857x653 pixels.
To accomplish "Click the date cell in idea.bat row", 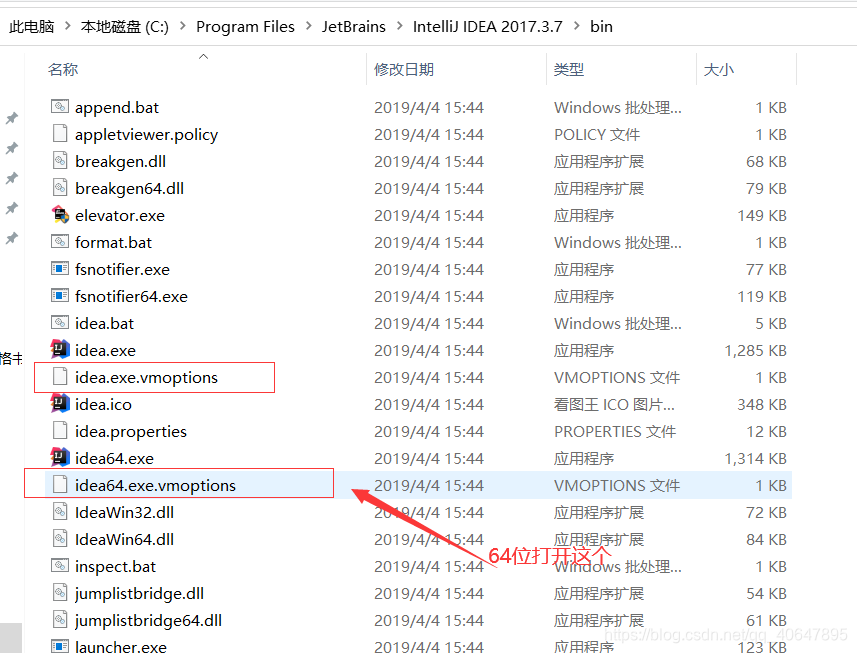I will click(429, 323).
